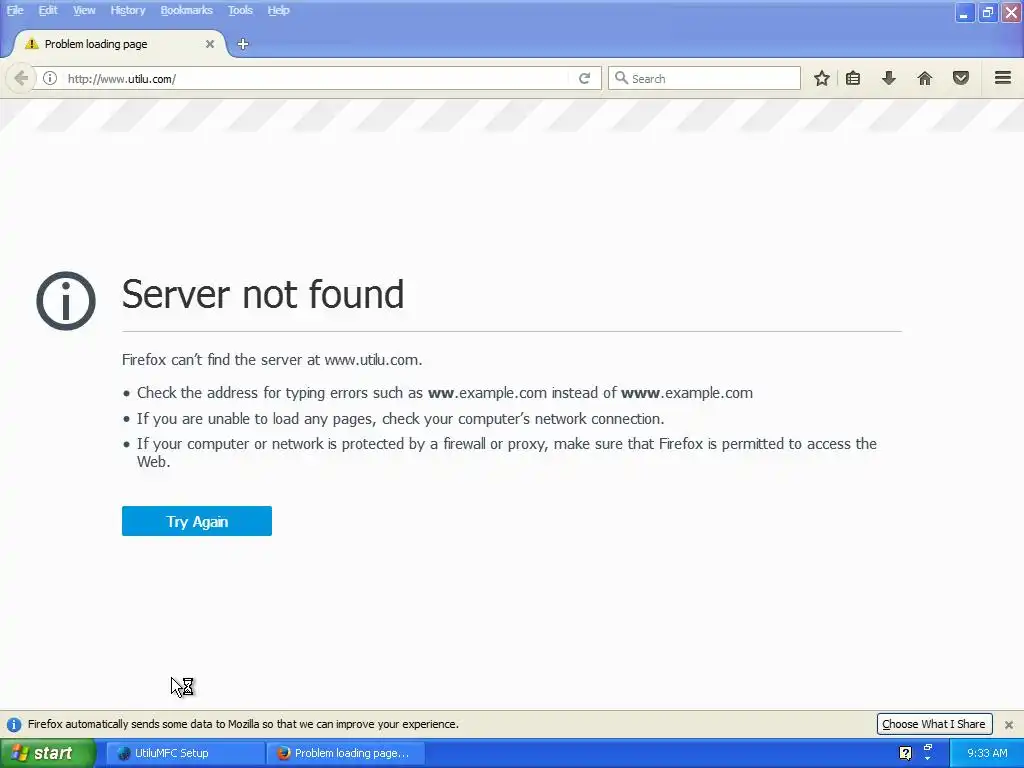The image size is (1024, 768).
Task: Save to Pocket icon
Action: pyautogui.click(x=961, y=78)
